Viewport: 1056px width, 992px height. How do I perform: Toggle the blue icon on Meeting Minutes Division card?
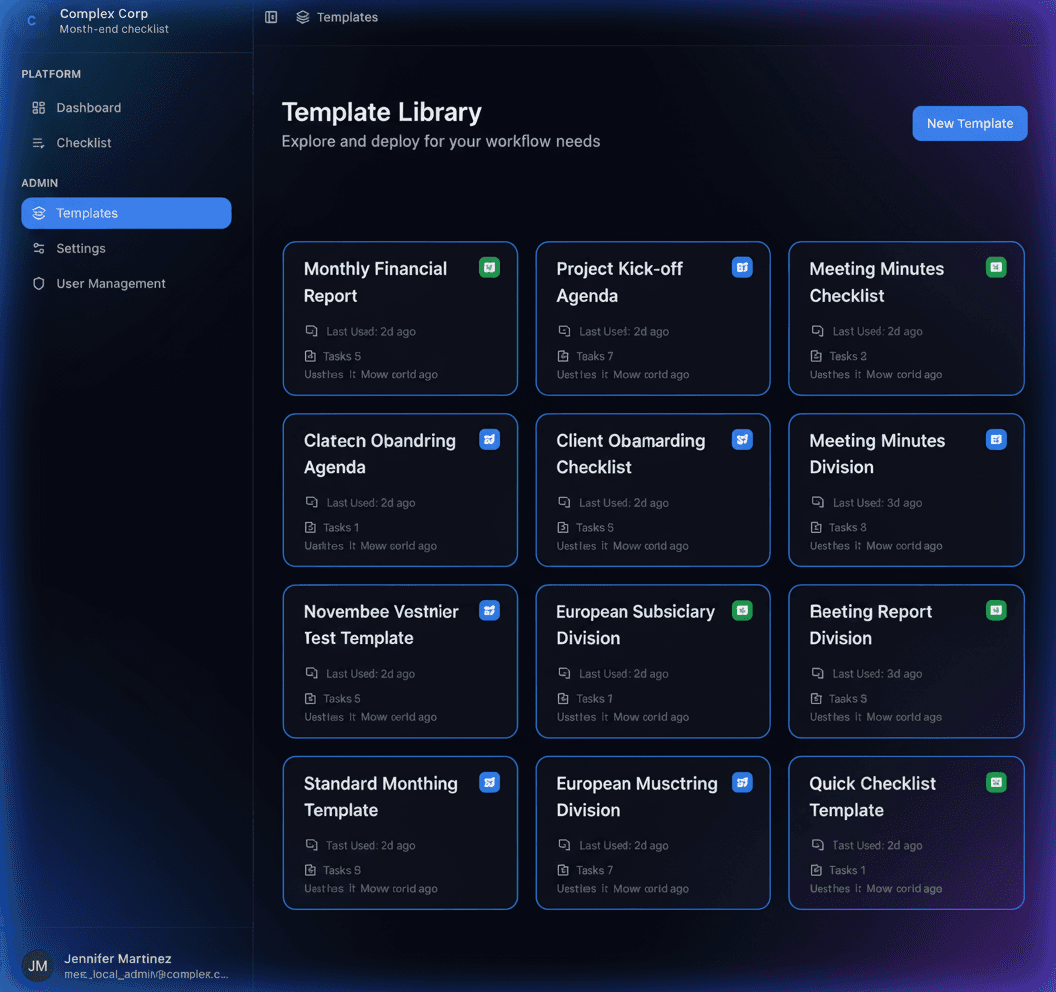pos(996,439)
